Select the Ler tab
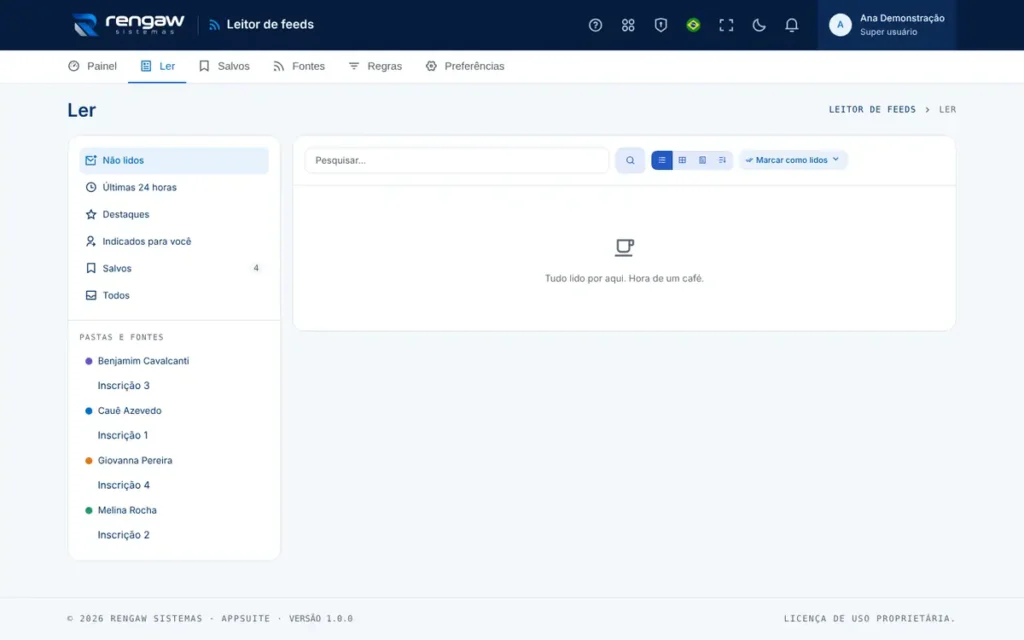Image resolution: width=1024 pixels, height=640 pixels. coord(157,66)
